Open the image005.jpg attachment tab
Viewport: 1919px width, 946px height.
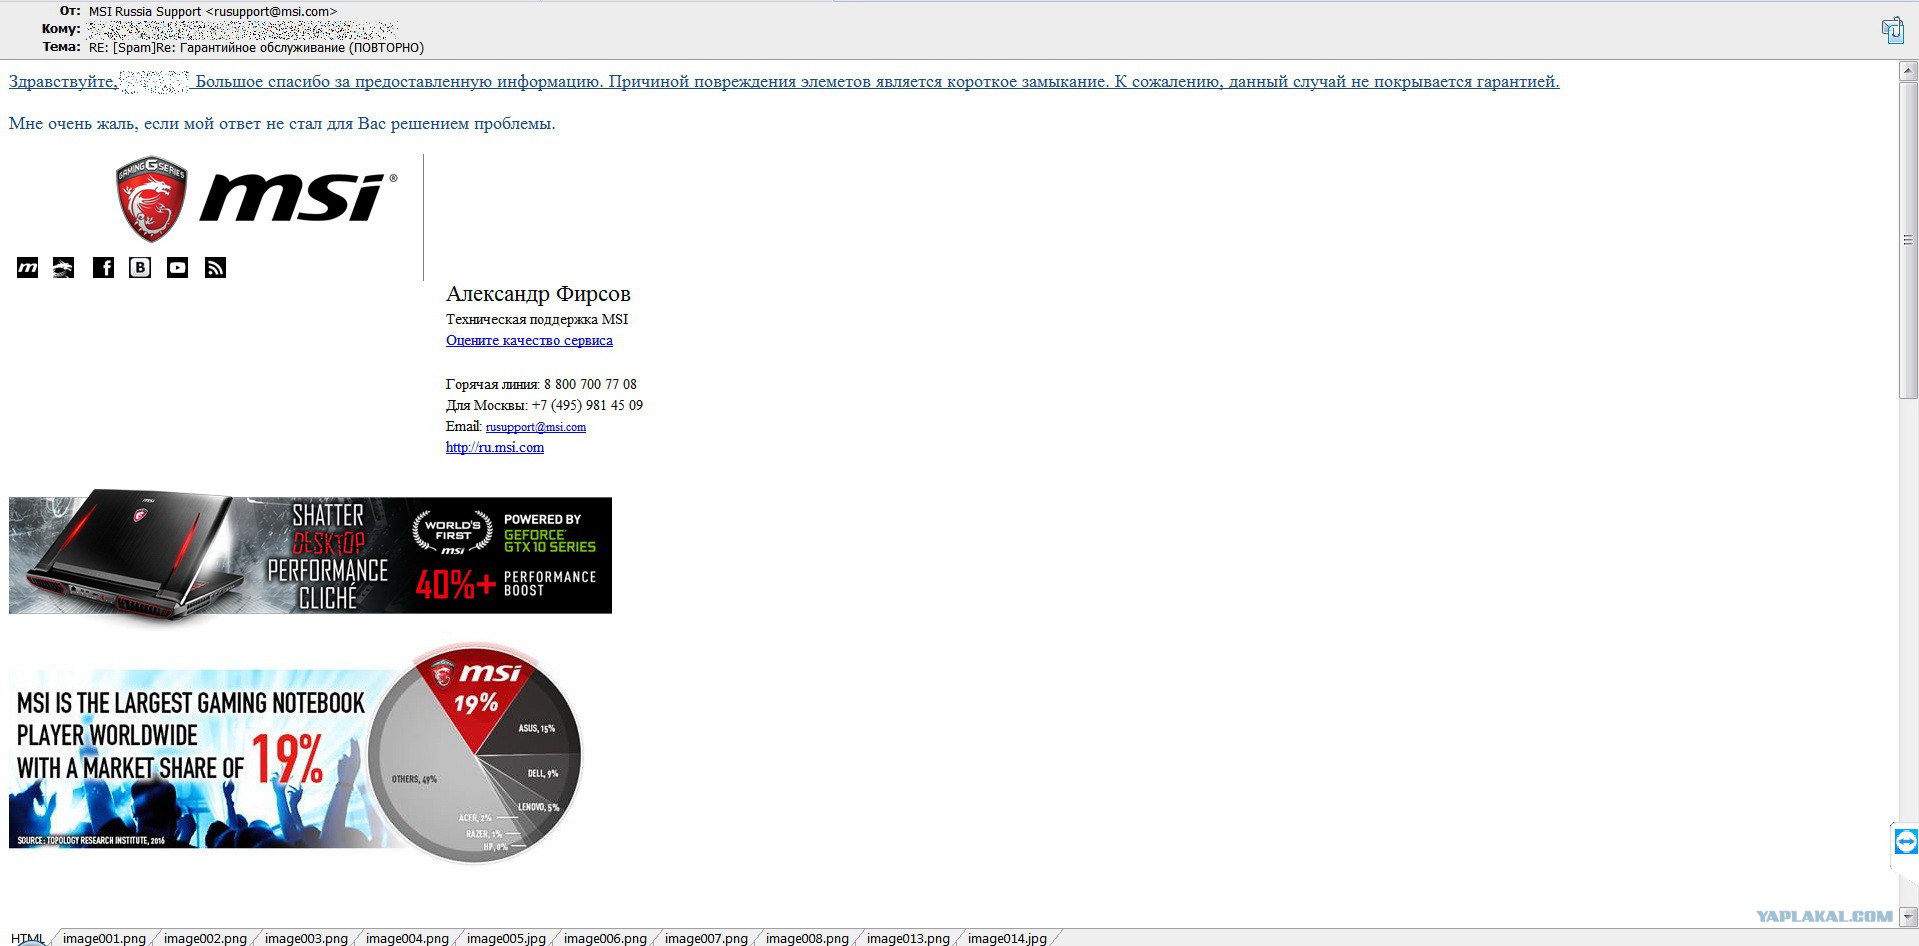pyautogui.click(x=506, y=938)
